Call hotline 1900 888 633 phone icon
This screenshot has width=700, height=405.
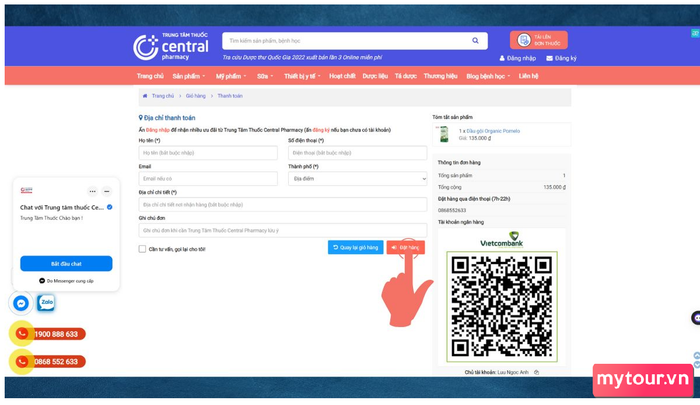(22, 334)
